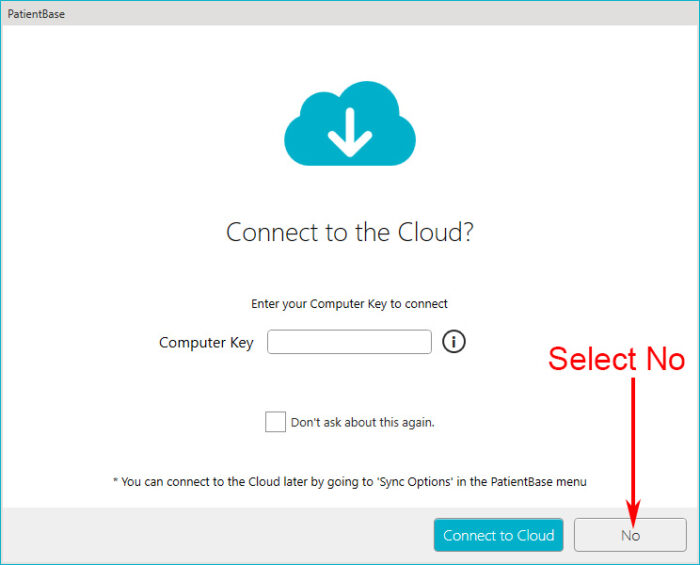Select the No button

coord(629,535)
